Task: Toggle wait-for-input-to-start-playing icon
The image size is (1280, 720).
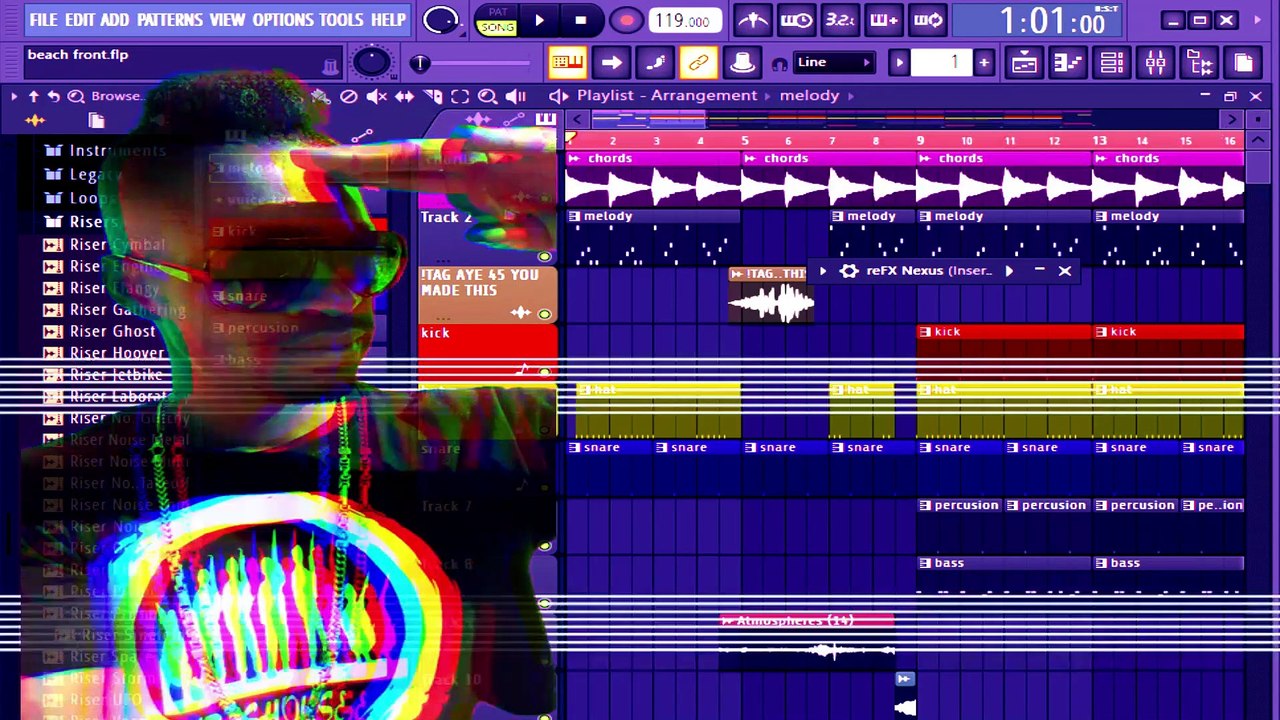Action: [x=796, y=20]
